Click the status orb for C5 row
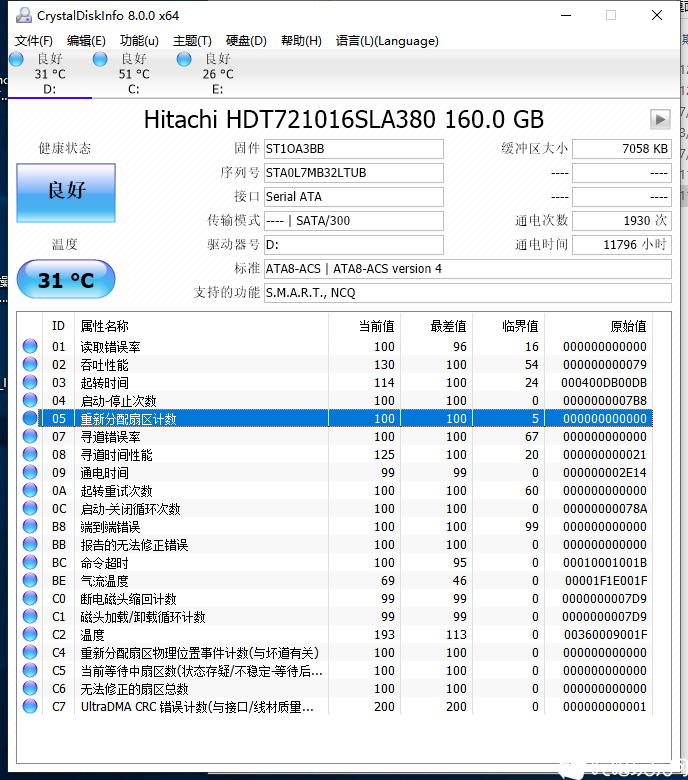The height and width of the screenshot is (780, 688). 30,670
